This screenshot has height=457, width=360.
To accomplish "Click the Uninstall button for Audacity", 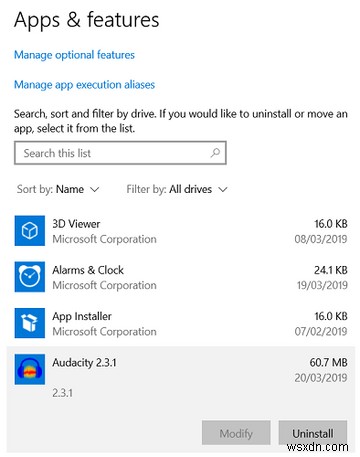I will pyautogui.click(x=313, y=433).
